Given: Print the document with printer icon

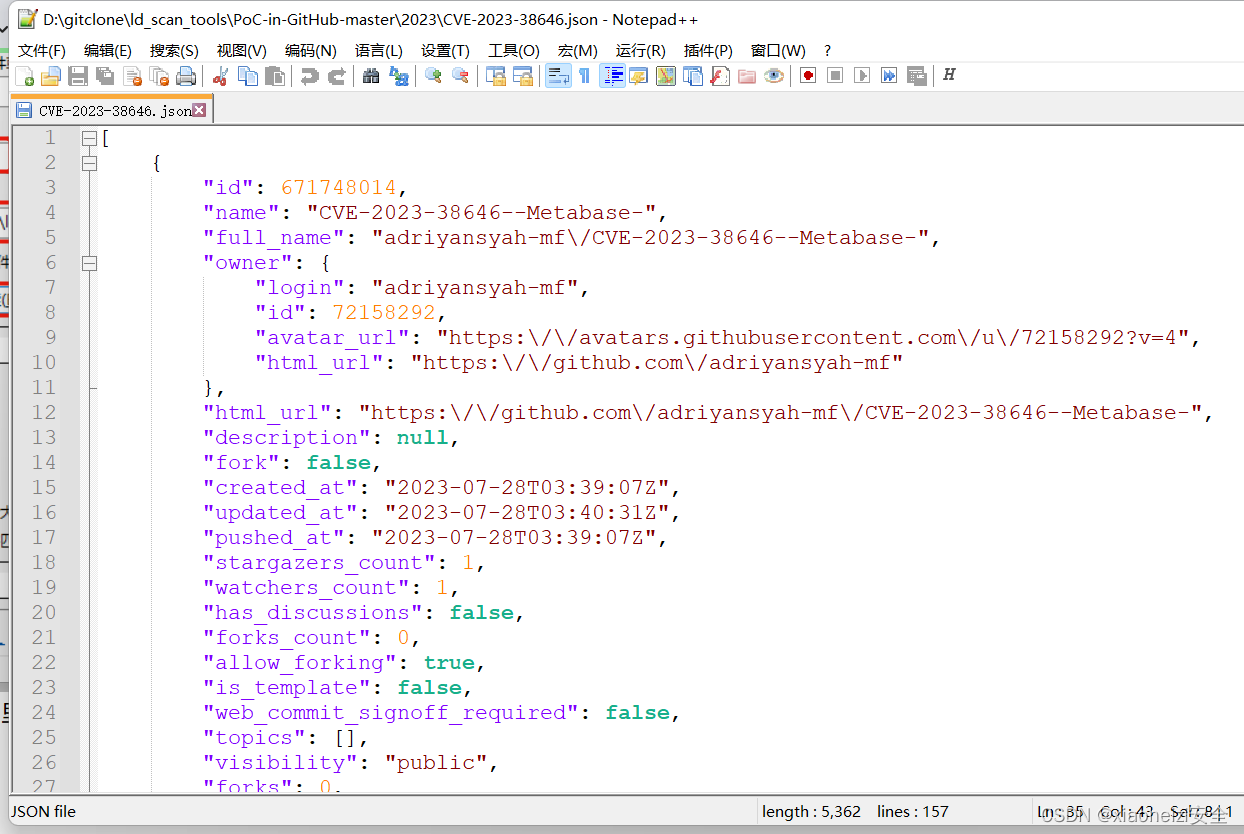Looking at the screenshot, I should (186, 76).
